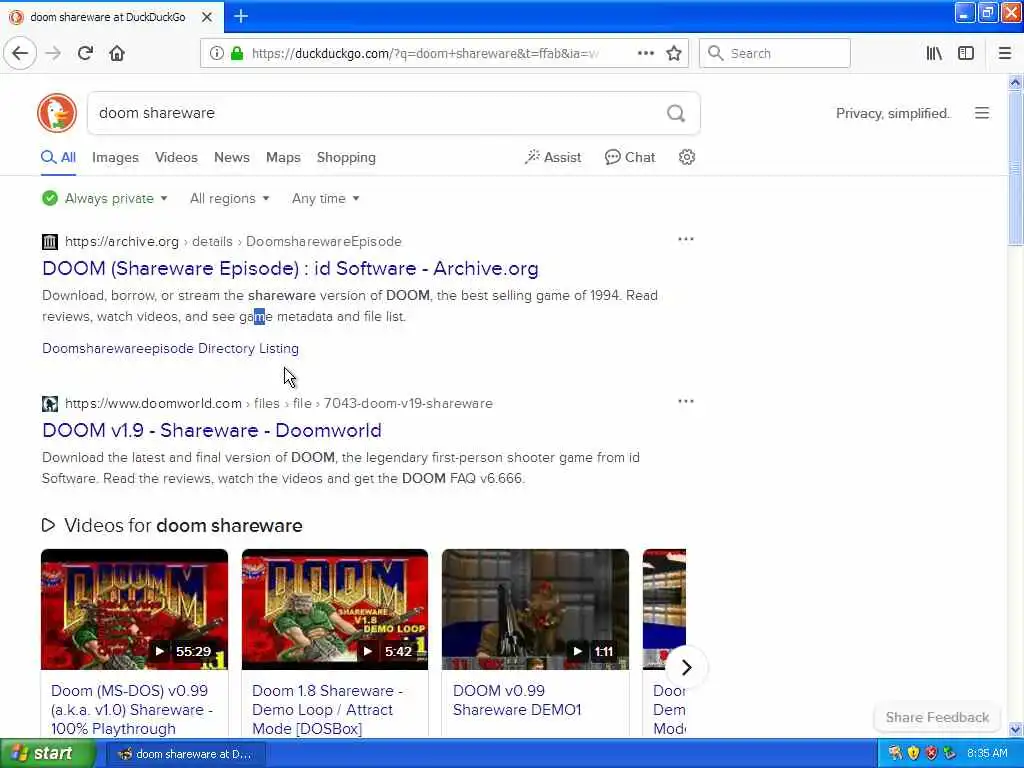The width and height of the screenshot is (1024, 768).
Task: Close the doom shareware tab
Action: tap(206, 17)
